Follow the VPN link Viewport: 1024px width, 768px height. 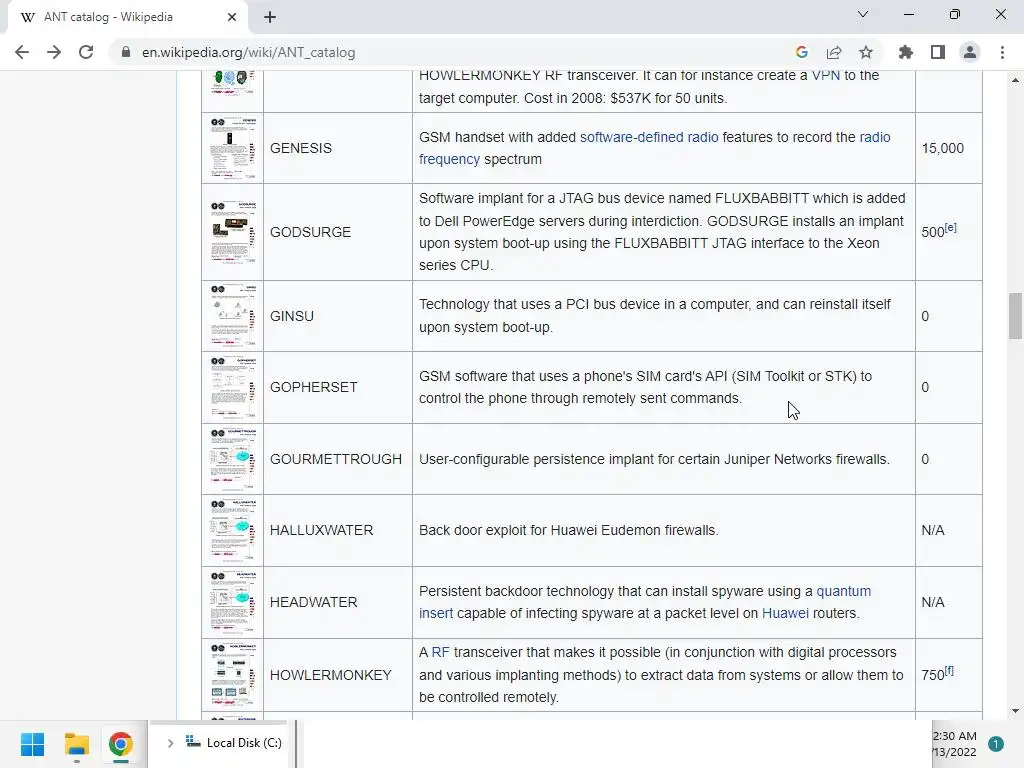pyautogui.click(x=825, y=75)
